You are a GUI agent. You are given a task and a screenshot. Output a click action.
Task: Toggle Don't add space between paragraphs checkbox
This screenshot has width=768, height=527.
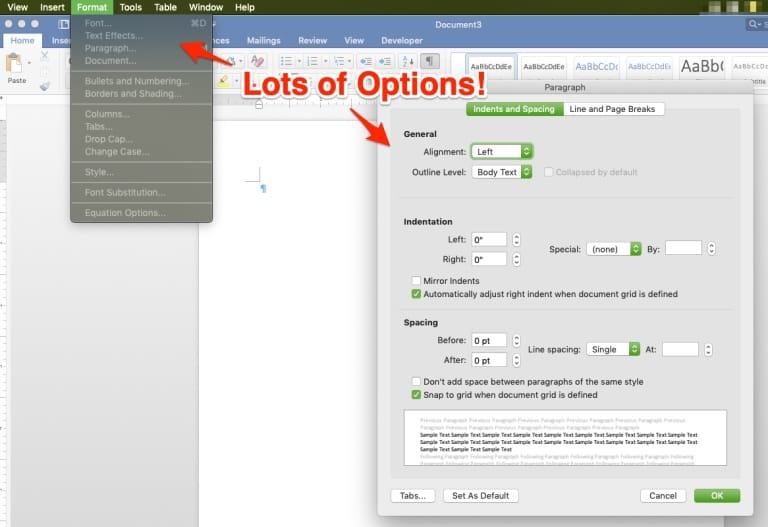416,382
